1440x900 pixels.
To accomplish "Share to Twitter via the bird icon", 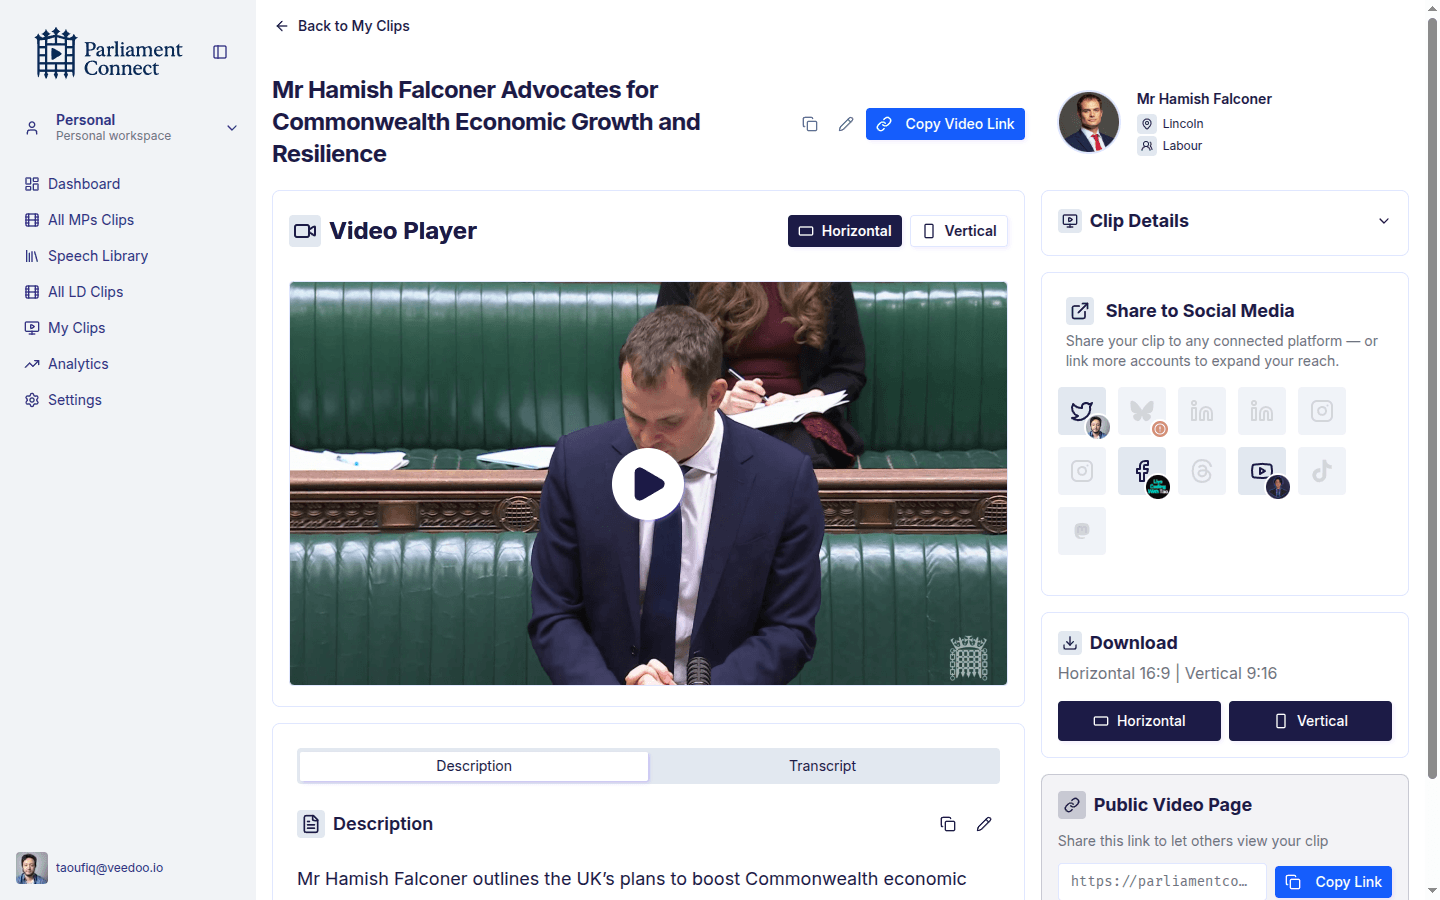I will coord(1082,411).
